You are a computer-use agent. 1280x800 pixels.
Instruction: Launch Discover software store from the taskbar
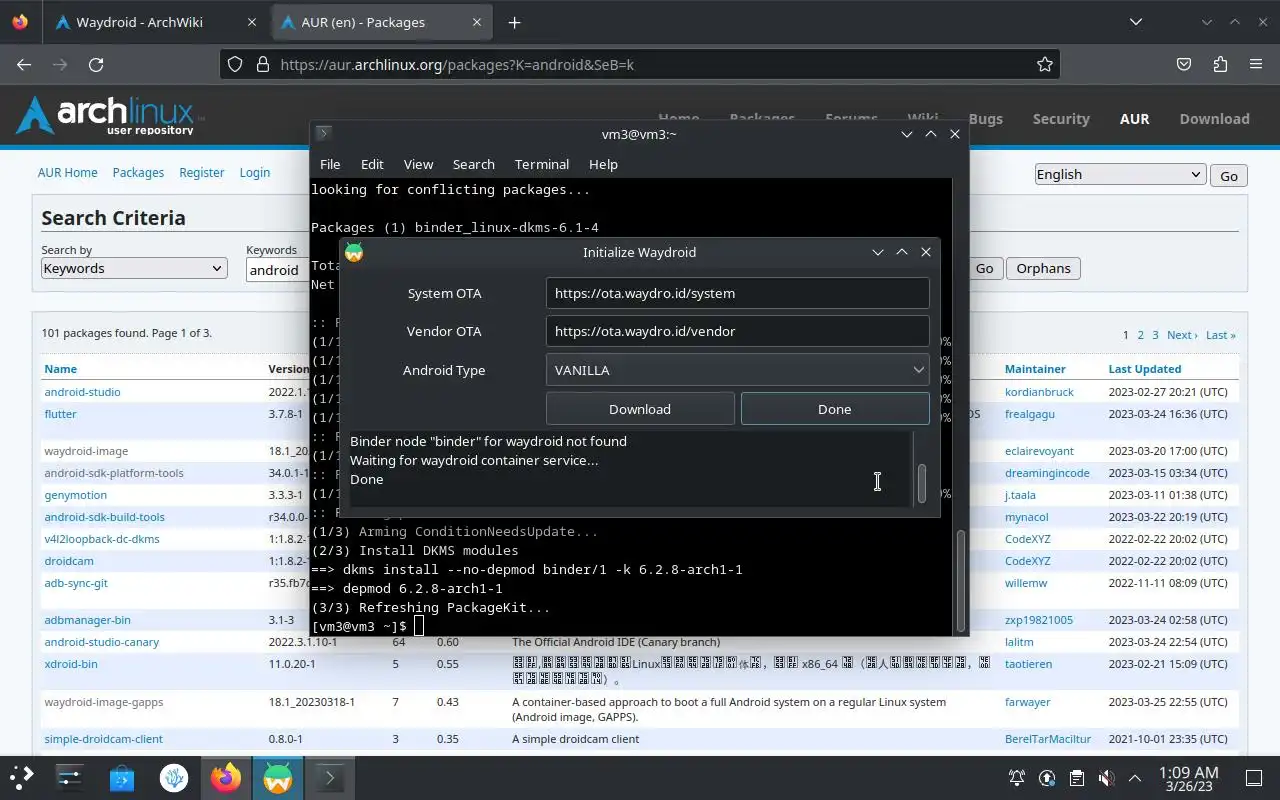122,777
